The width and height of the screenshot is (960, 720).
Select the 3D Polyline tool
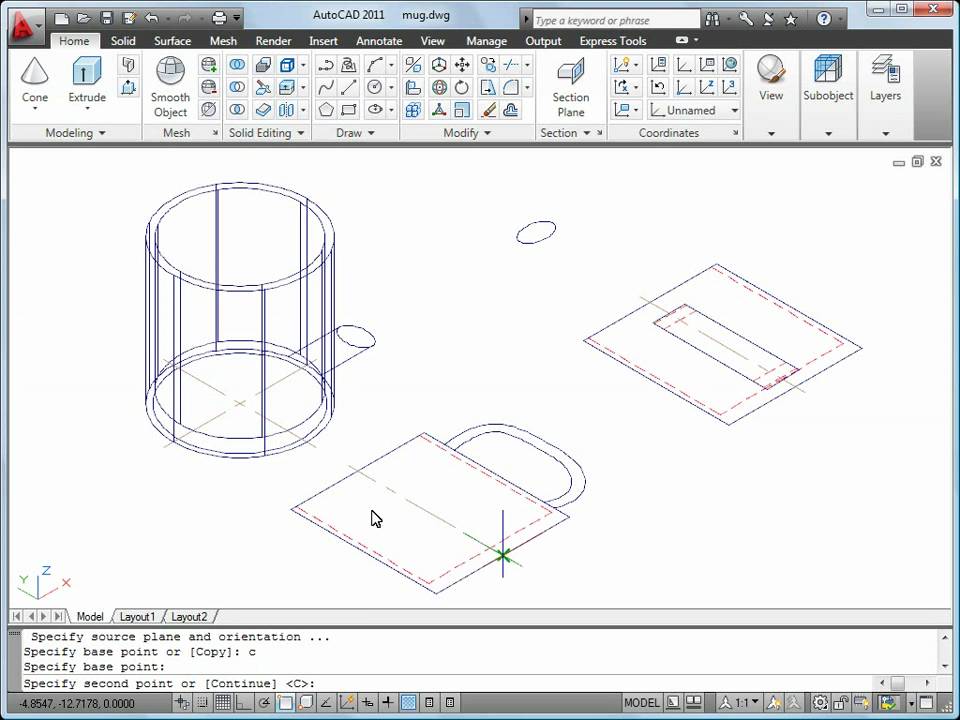tap(348, 64)
